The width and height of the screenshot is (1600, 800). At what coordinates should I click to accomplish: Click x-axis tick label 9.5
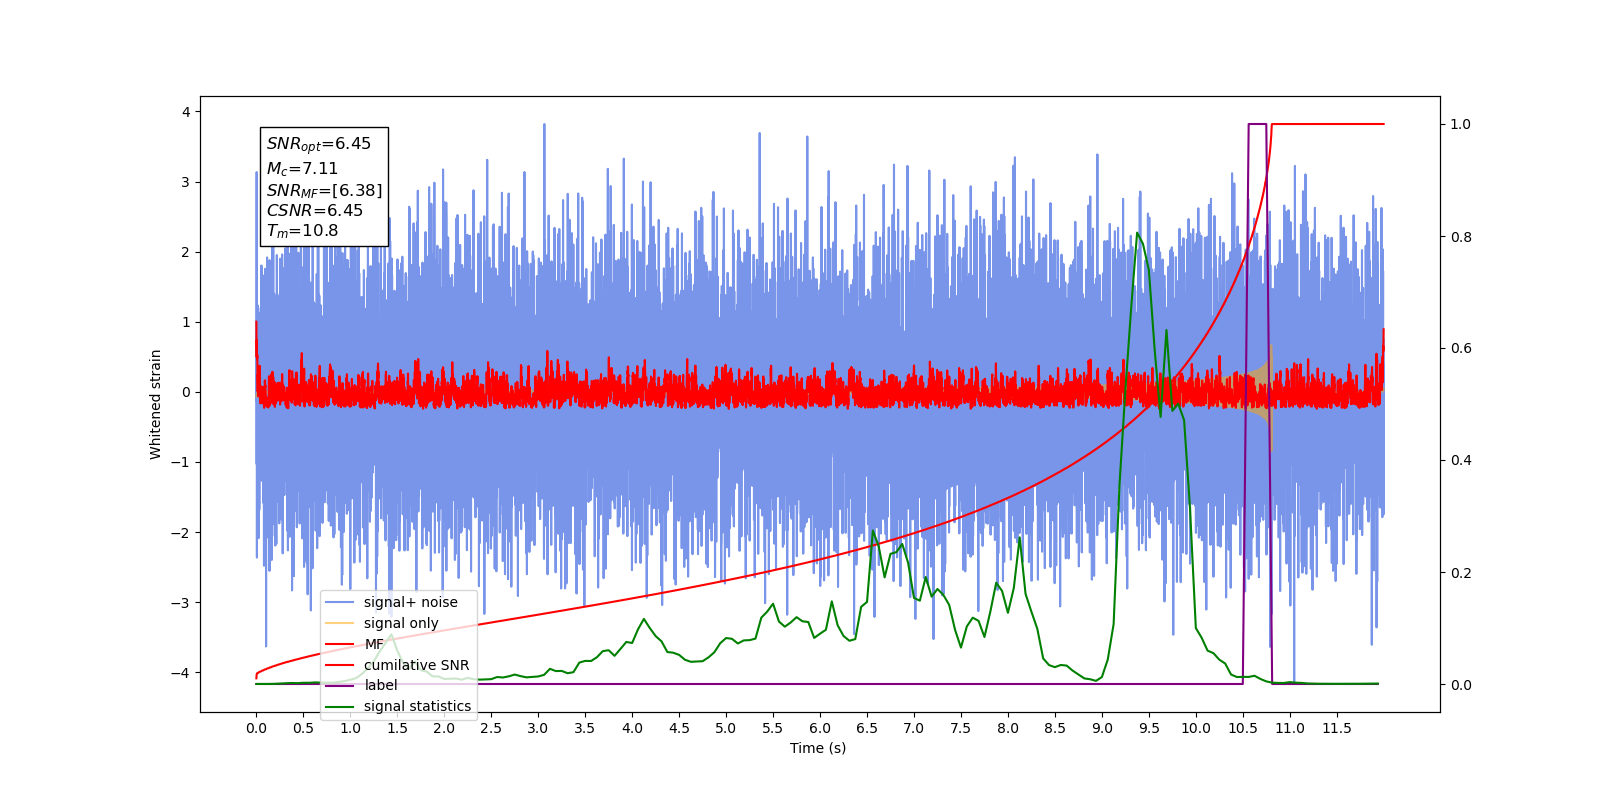pyautogui.click(x=1149, y=728)
